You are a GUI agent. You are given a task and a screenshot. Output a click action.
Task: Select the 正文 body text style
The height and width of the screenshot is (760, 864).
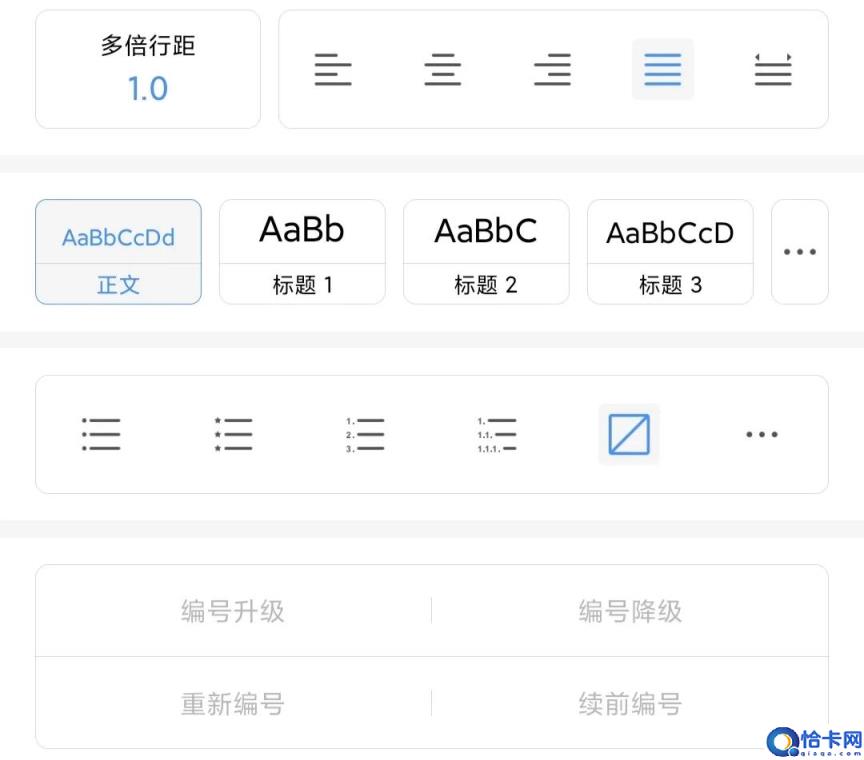coord(118,251)
